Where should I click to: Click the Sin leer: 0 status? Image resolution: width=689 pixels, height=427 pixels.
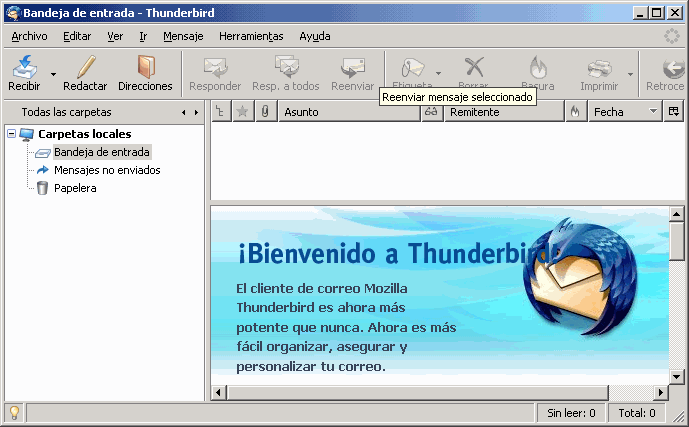[x=571, y=413]
